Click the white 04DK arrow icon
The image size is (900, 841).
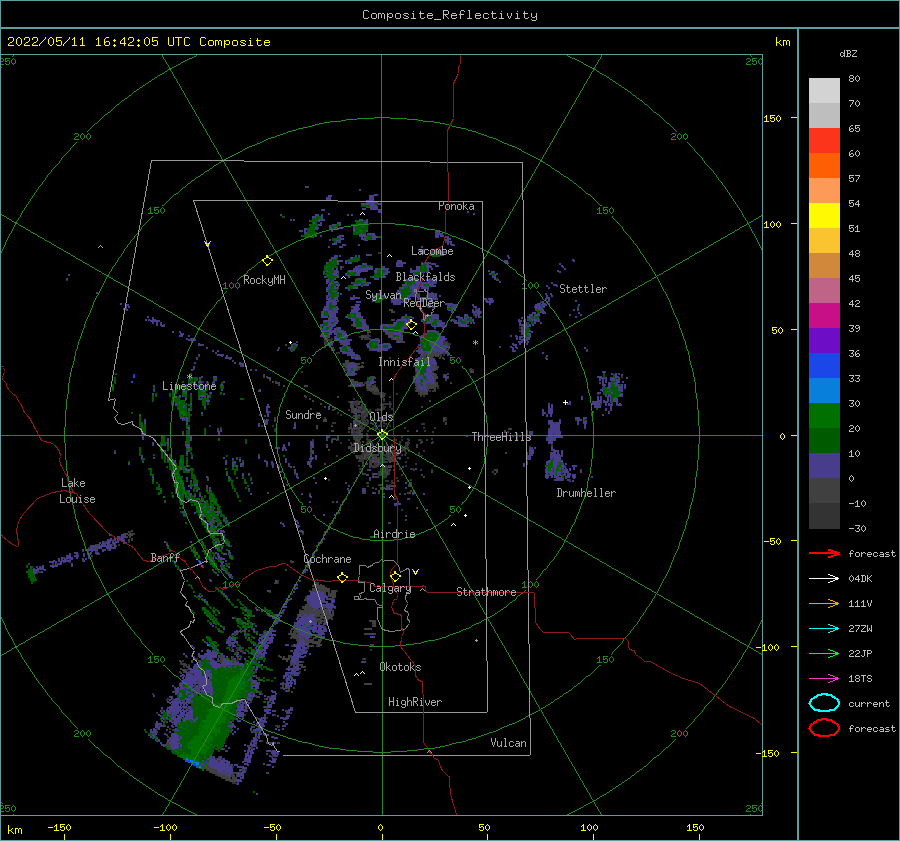824,579
